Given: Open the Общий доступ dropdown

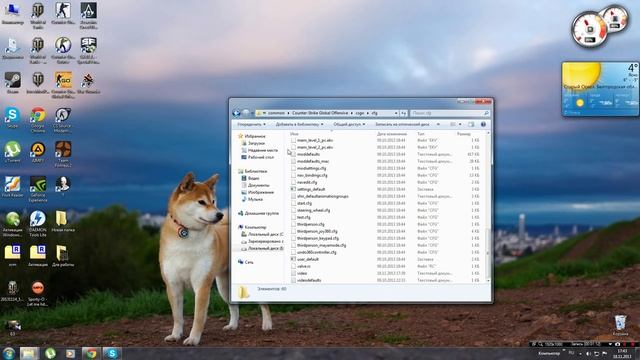Looking at the screenshot, I should point(349,124).
